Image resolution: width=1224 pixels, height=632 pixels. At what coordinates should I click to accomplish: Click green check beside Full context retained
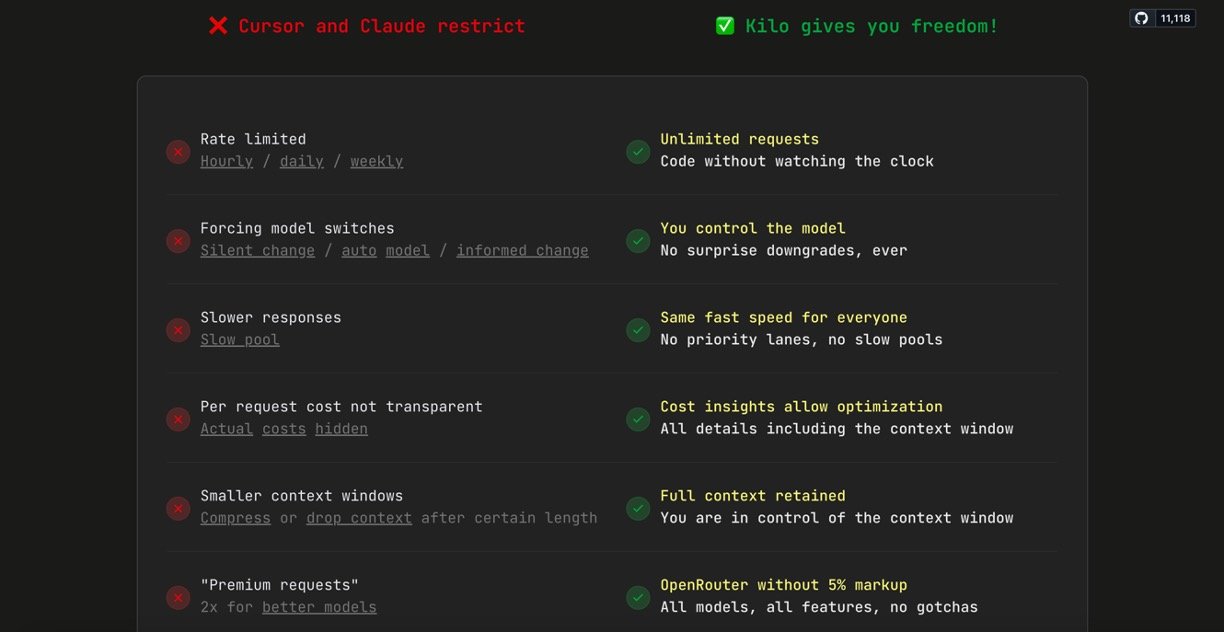pyautogui.click(x=638, y=508)
